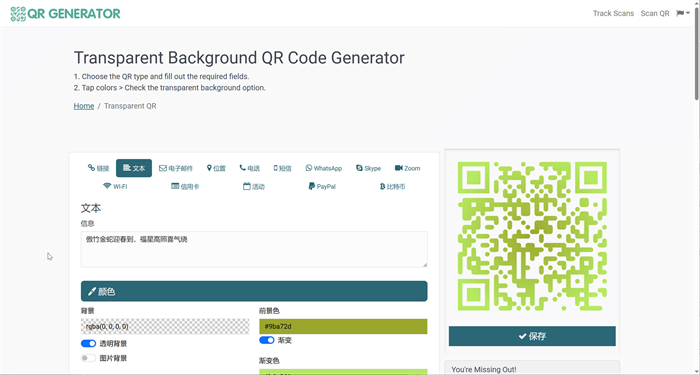Toggle the 透明背景 transparent background switch
Screen dimensions: 700x375
[x=88, y=343]
